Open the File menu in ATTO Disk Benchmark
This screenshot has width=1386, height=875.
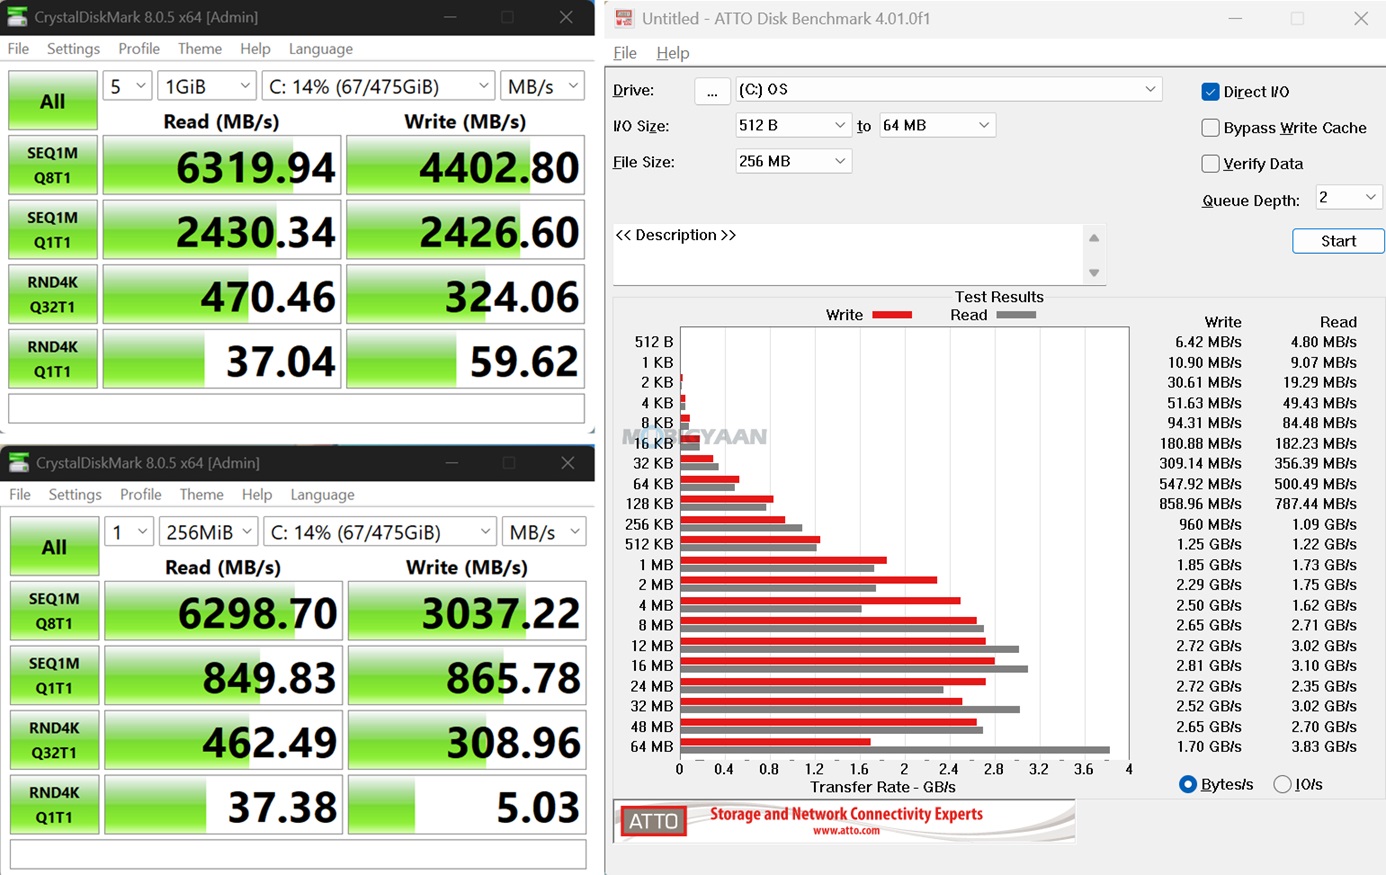(625, 53)
